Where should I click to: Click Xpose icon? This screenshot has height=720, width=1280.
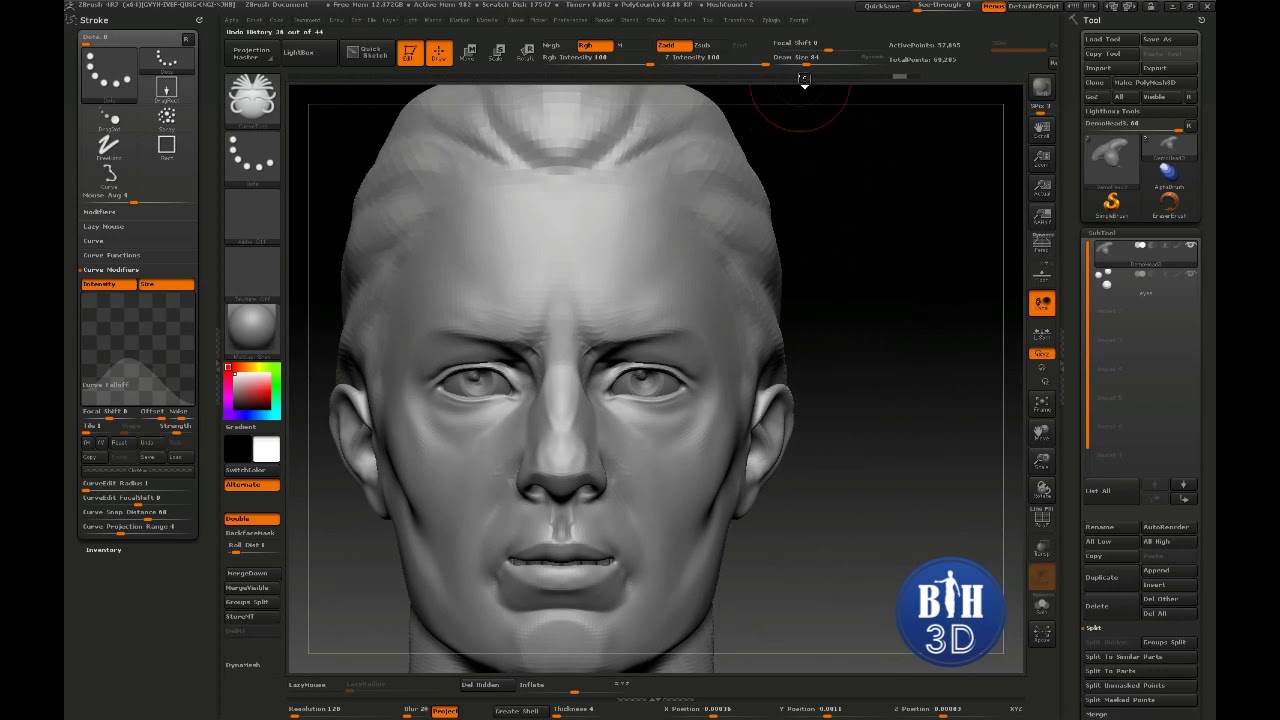coord(1042,634)
